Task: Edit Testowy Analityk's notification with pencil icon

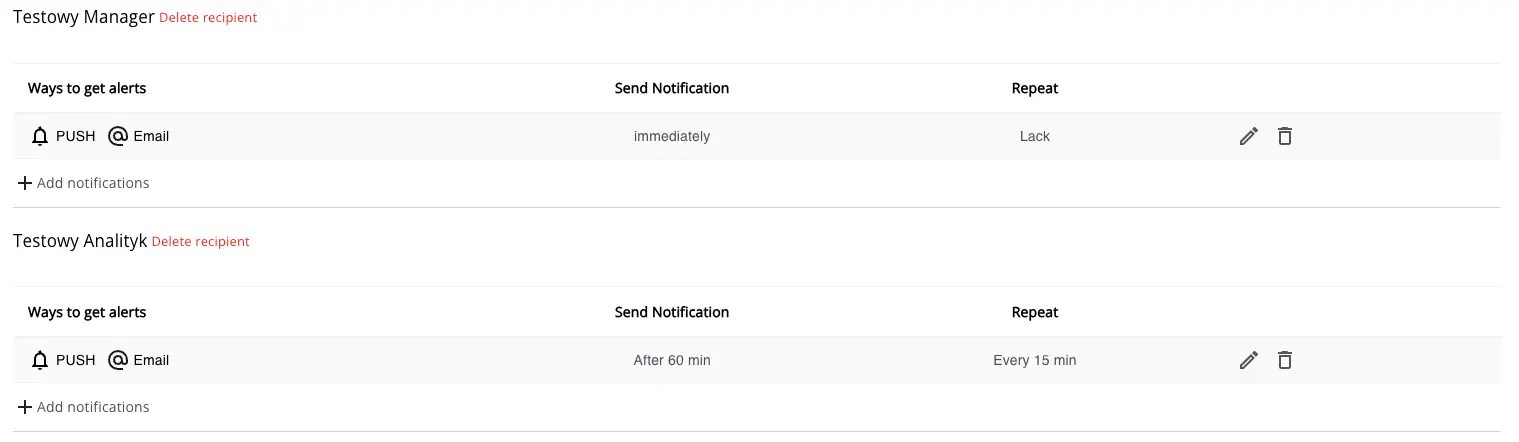Action: pyautogui.click(x=1248, y=360)
